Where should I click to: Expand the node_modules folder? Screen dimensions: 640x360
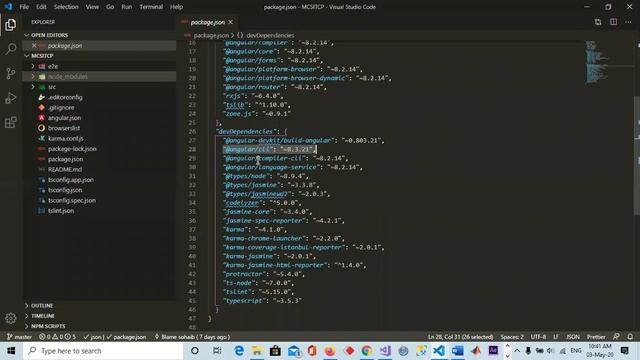[33, 76]
